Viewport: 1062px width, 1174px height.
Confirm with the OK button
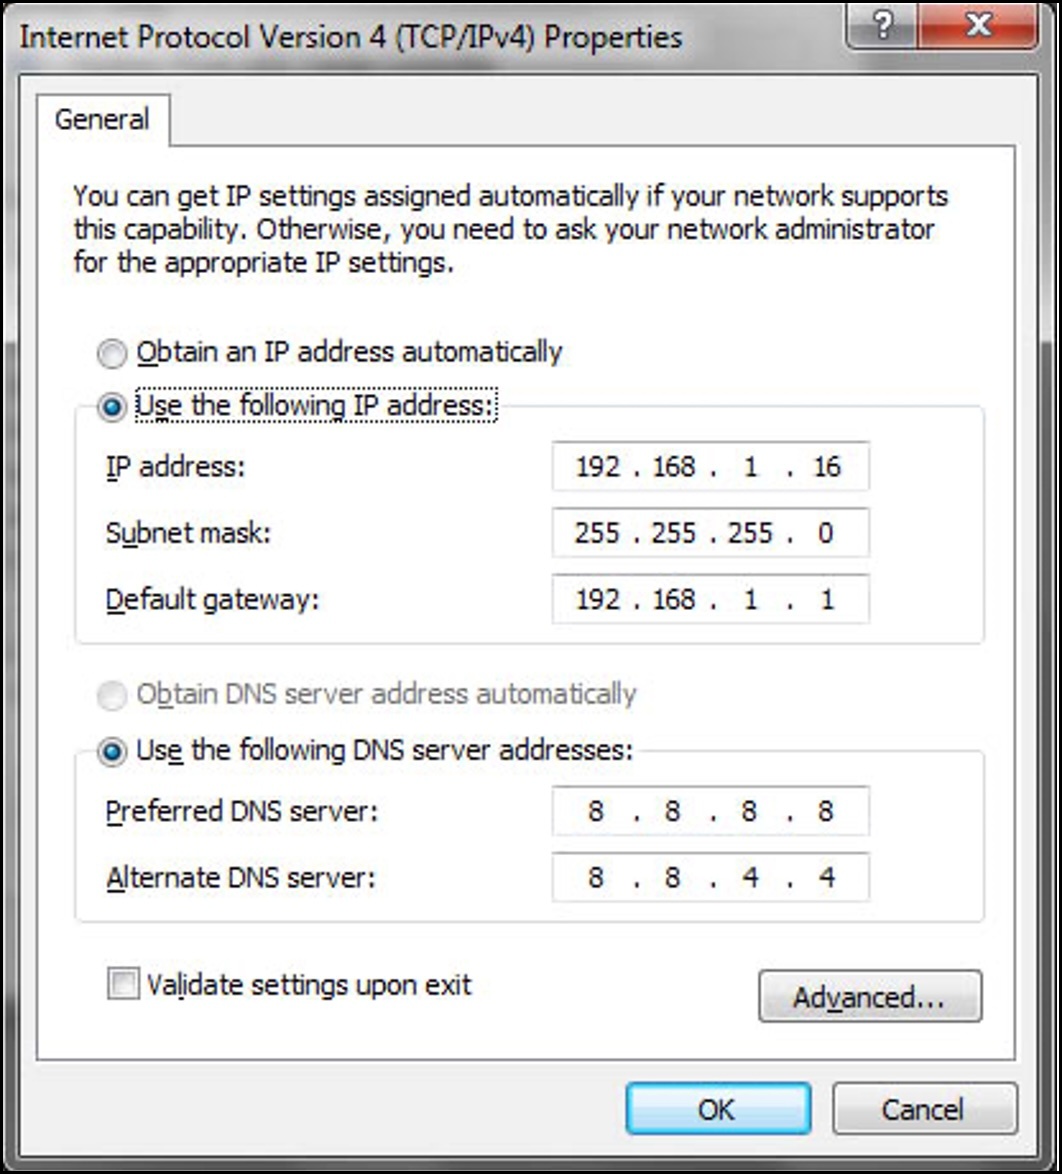(717, 1109)
